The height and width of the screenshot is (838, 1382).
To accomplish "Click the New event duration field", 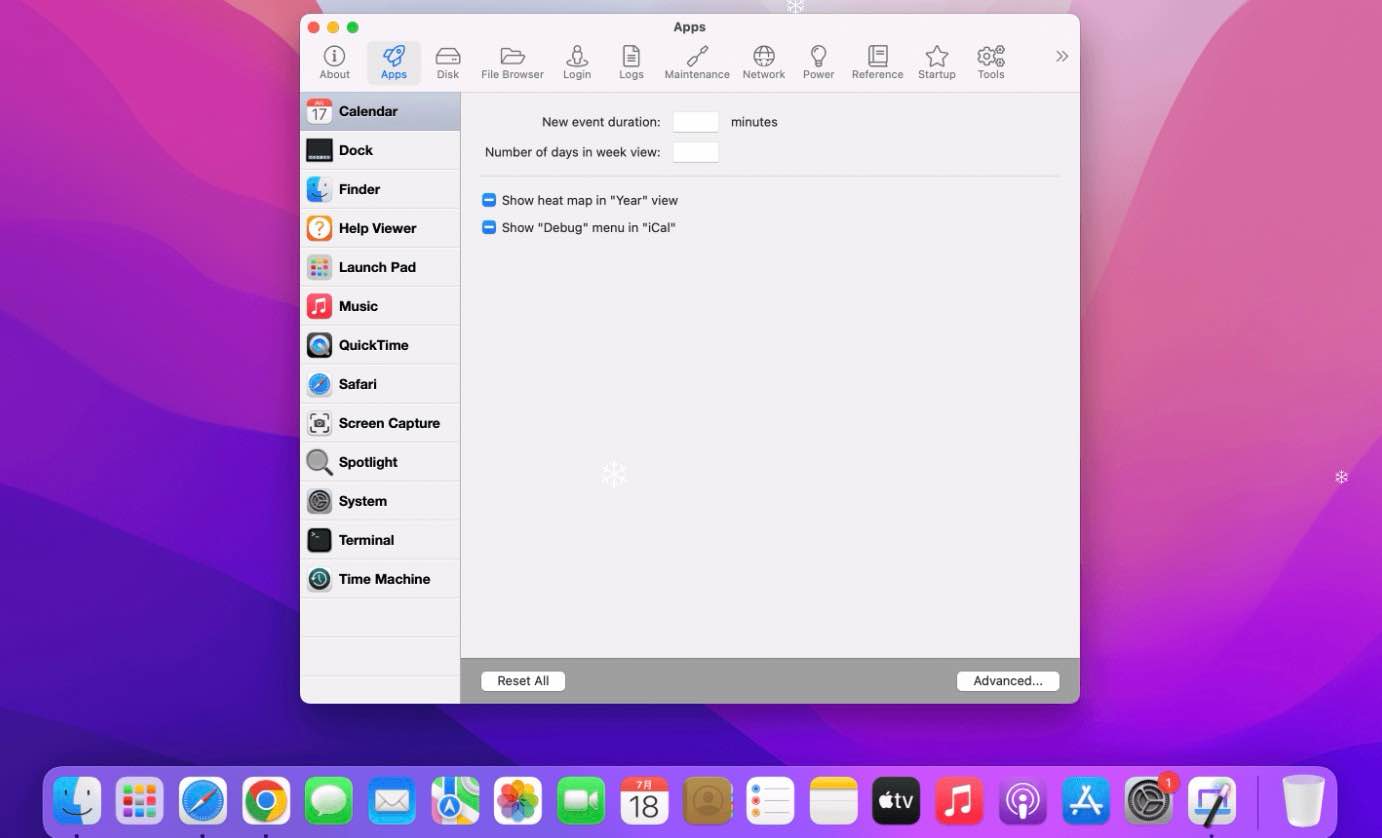I will 695,122.
